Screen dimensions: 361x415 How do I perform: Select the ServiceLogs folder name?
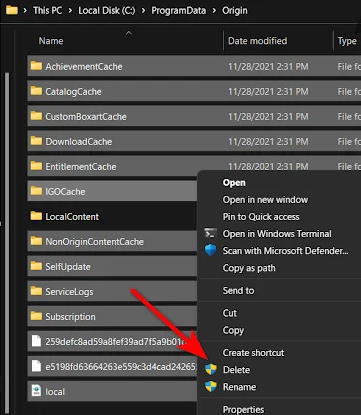[x=69, y=292]
